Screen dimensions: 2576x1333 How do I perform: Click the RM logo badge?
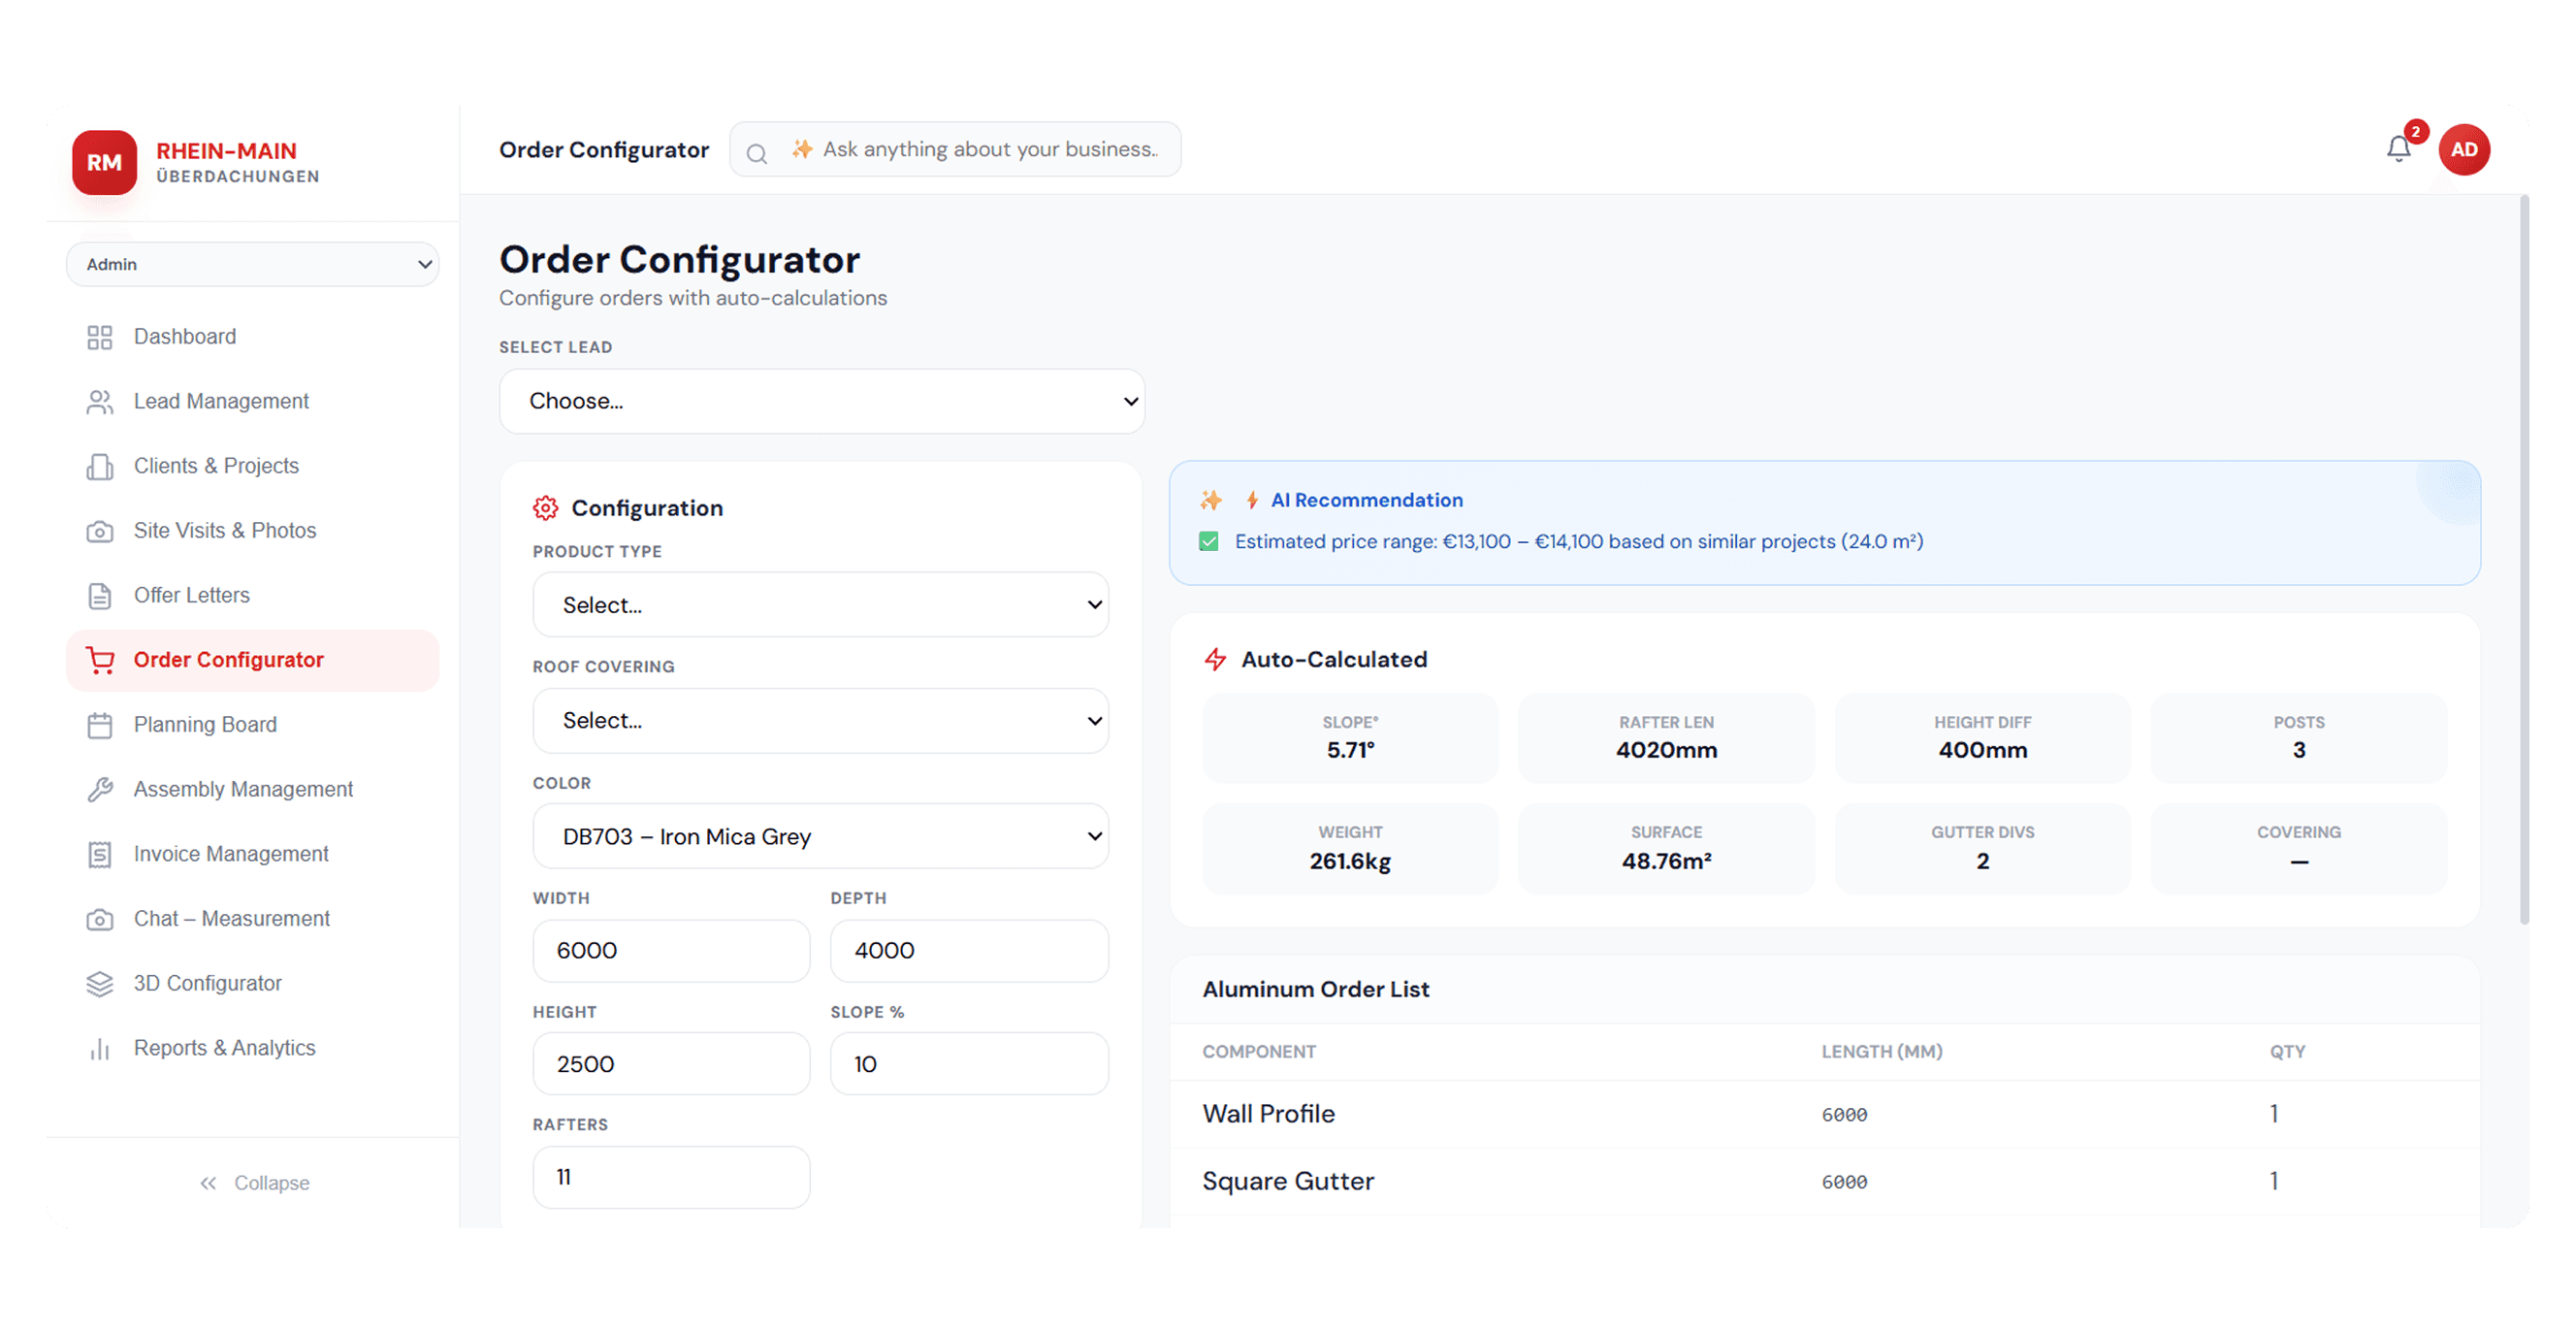104,162
